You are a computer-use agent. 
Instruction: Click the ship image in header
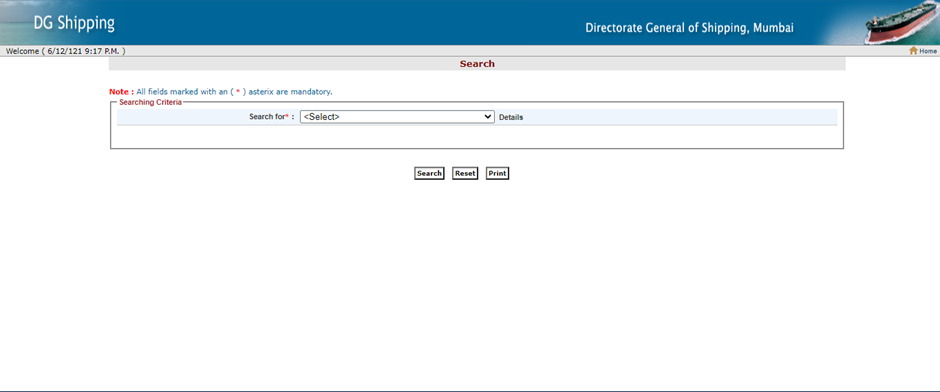click(x=900, y=23)
